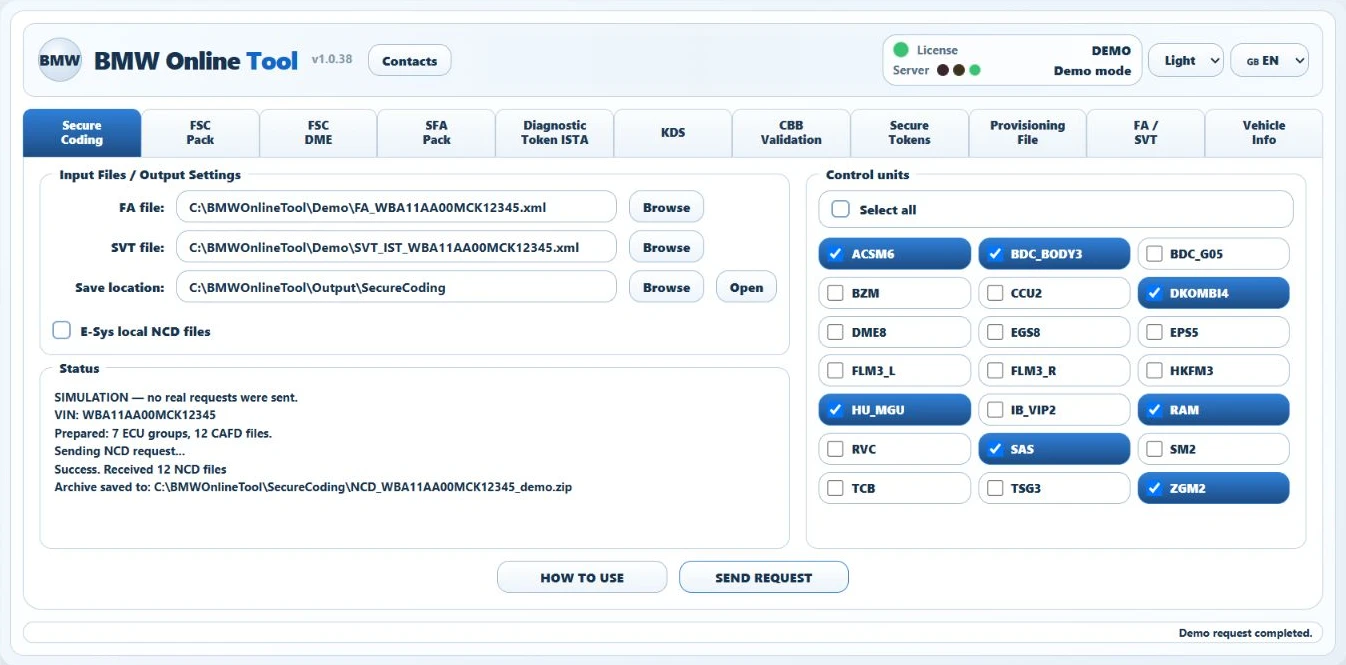
Task: Select the KDS tab
Action: tap(673, 133)
